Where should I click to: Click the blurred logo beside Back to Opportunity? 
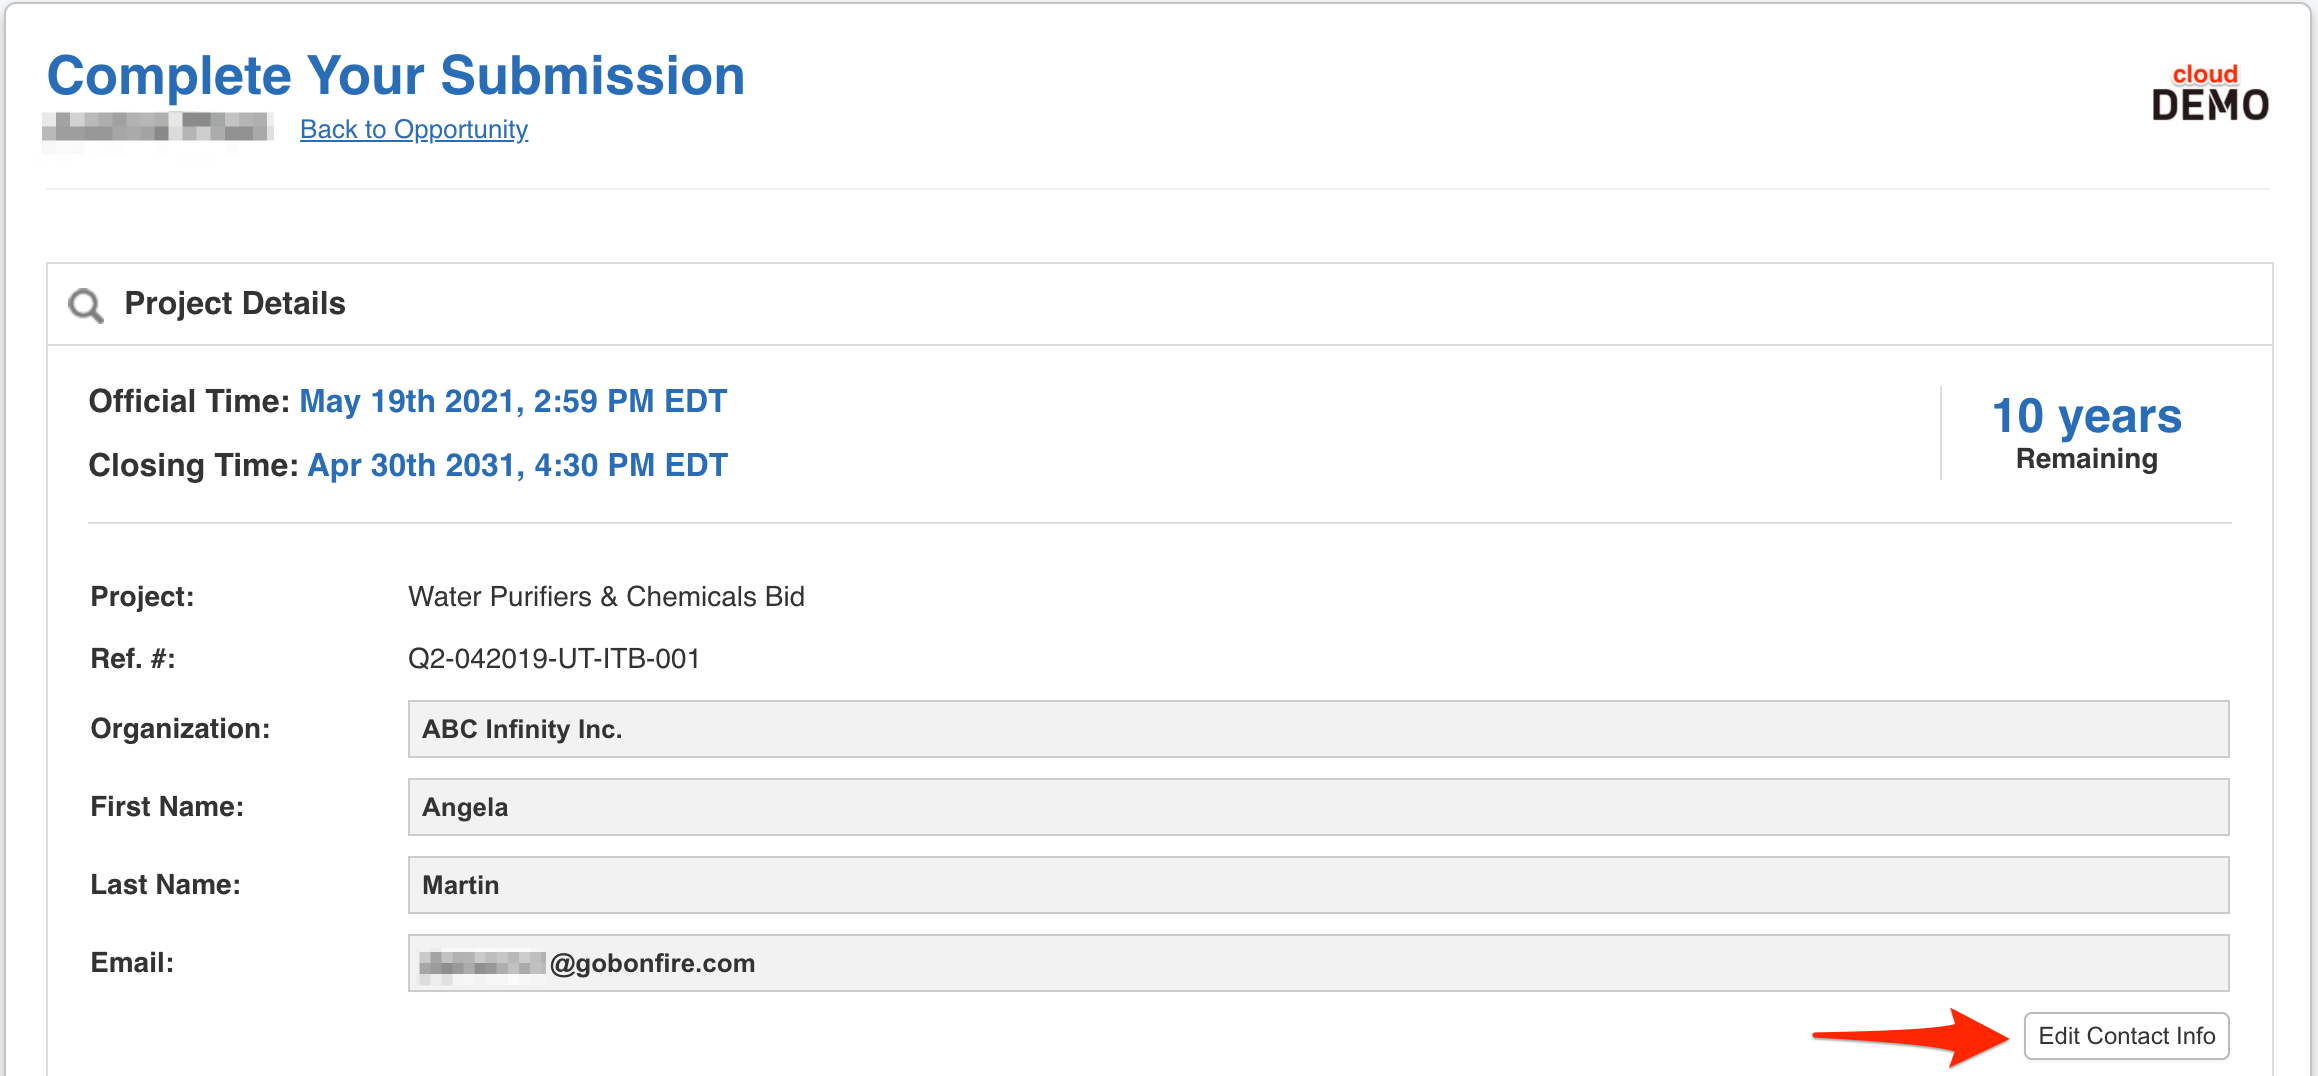point(157,130)
